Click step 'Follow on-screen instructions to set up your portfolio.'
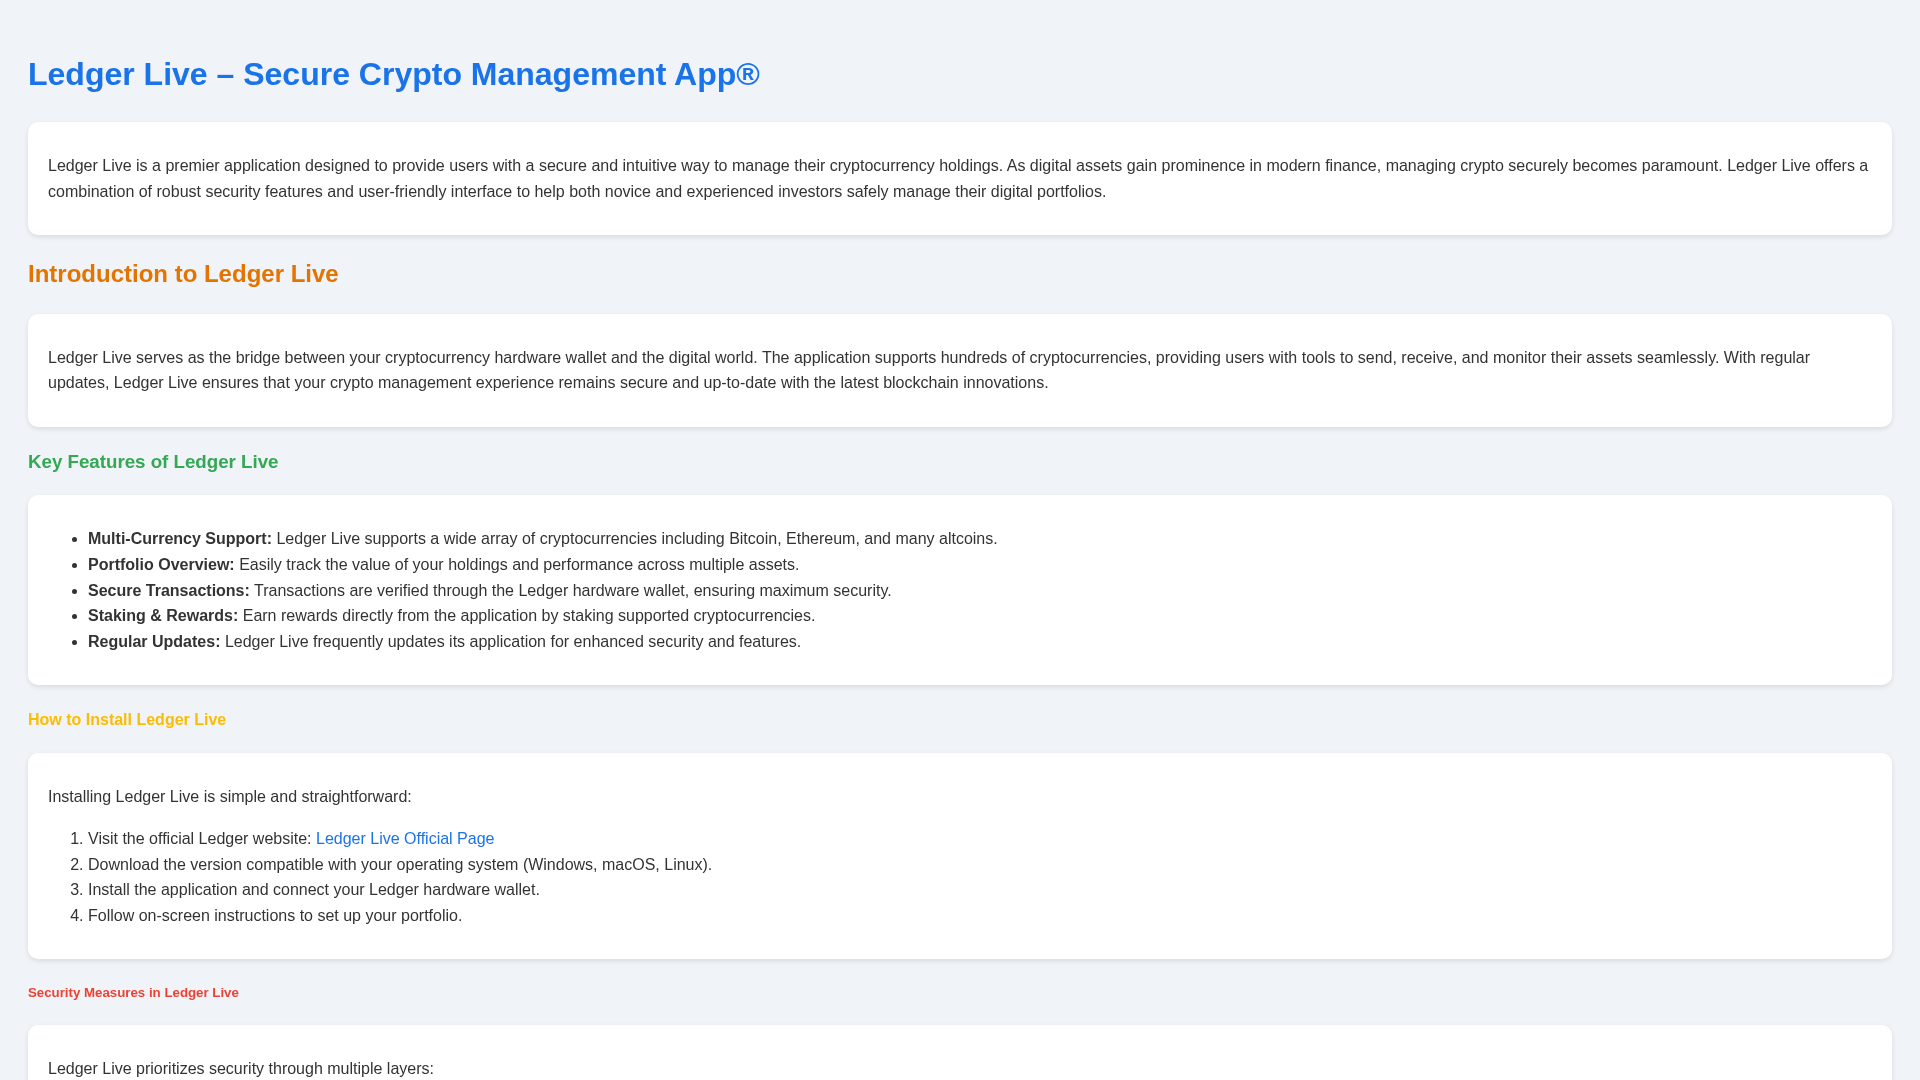This screenshot has height=1080, width=1920. tap(275, 916)
